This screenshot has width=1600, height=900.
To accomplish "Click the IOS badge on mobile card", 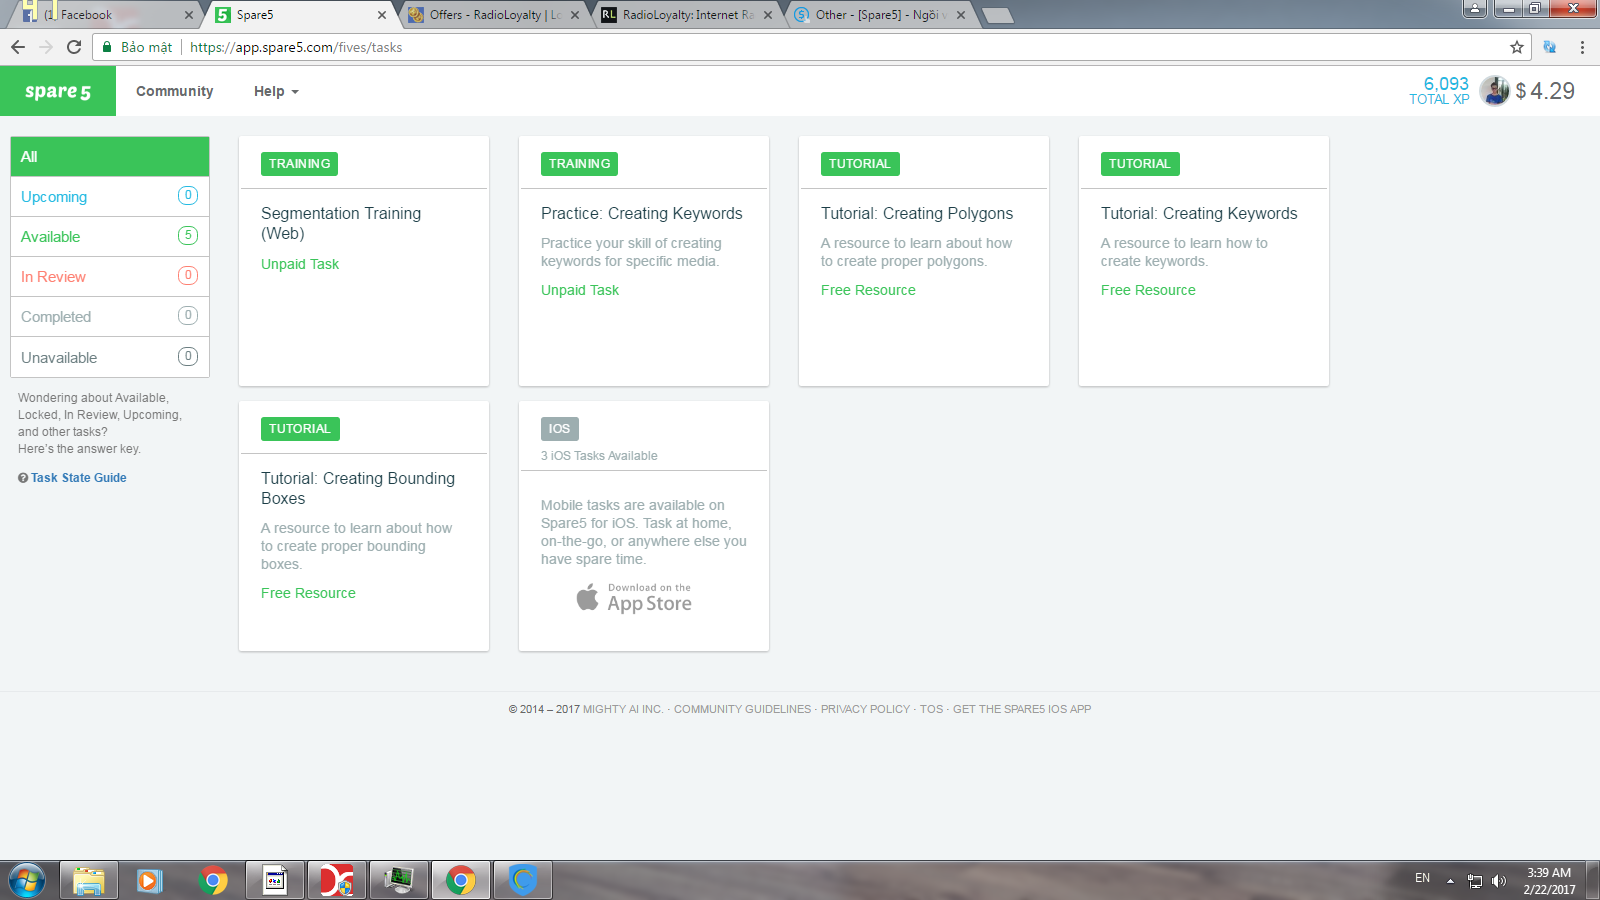I will (559, 429).
